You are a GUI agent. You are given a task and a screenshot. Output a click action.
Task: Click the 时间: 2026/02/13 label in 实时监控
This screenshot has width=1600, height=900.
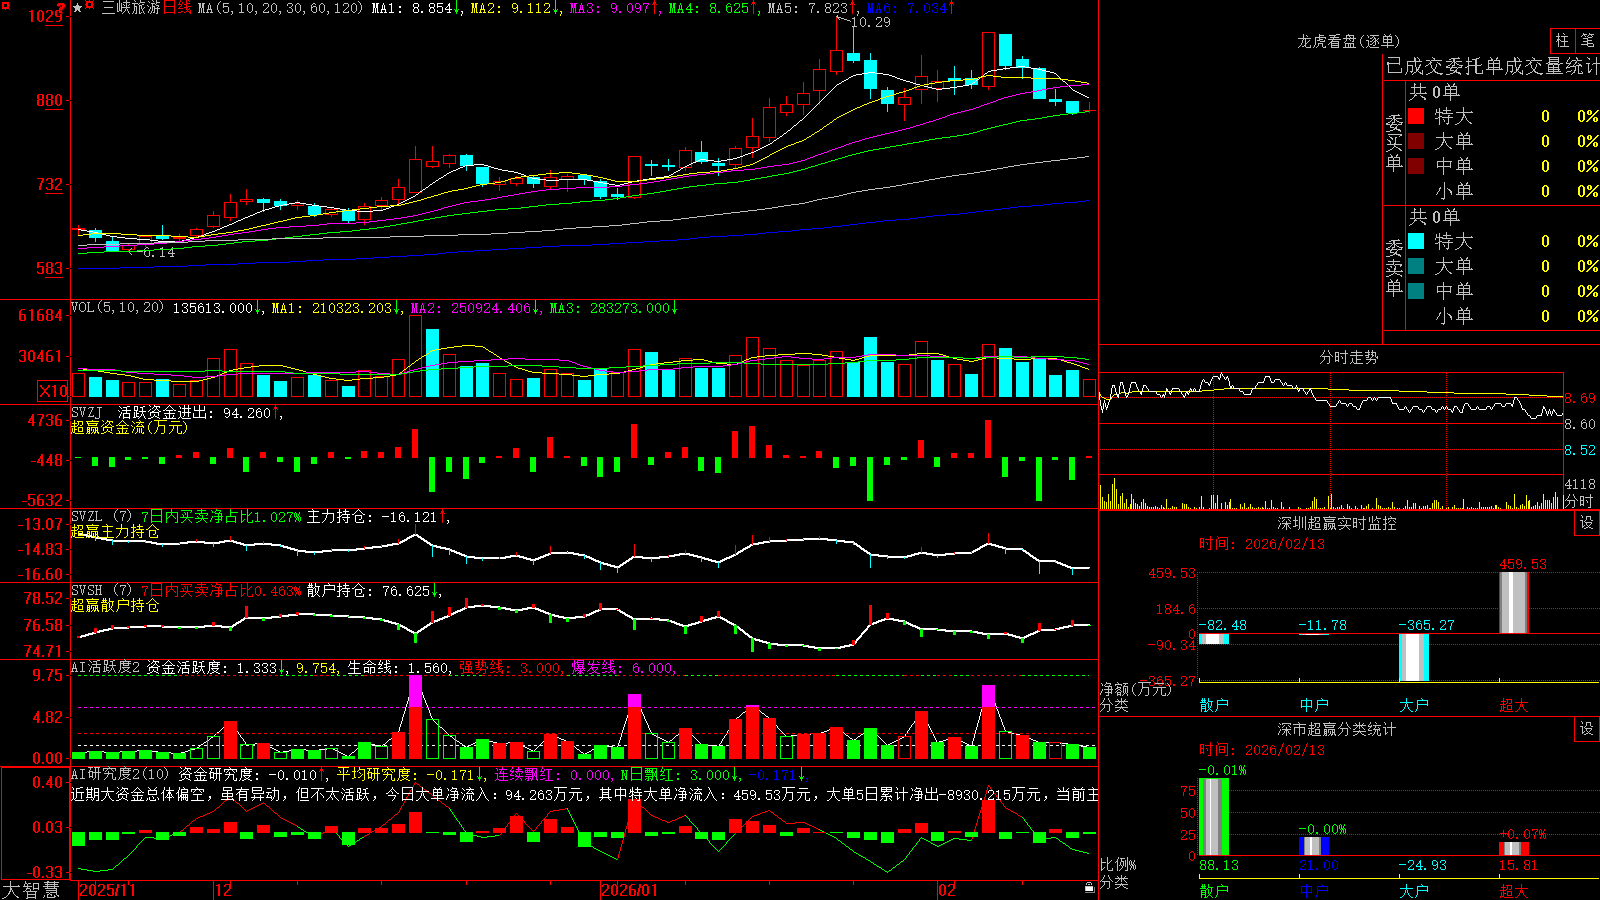tap(1262, 544)
